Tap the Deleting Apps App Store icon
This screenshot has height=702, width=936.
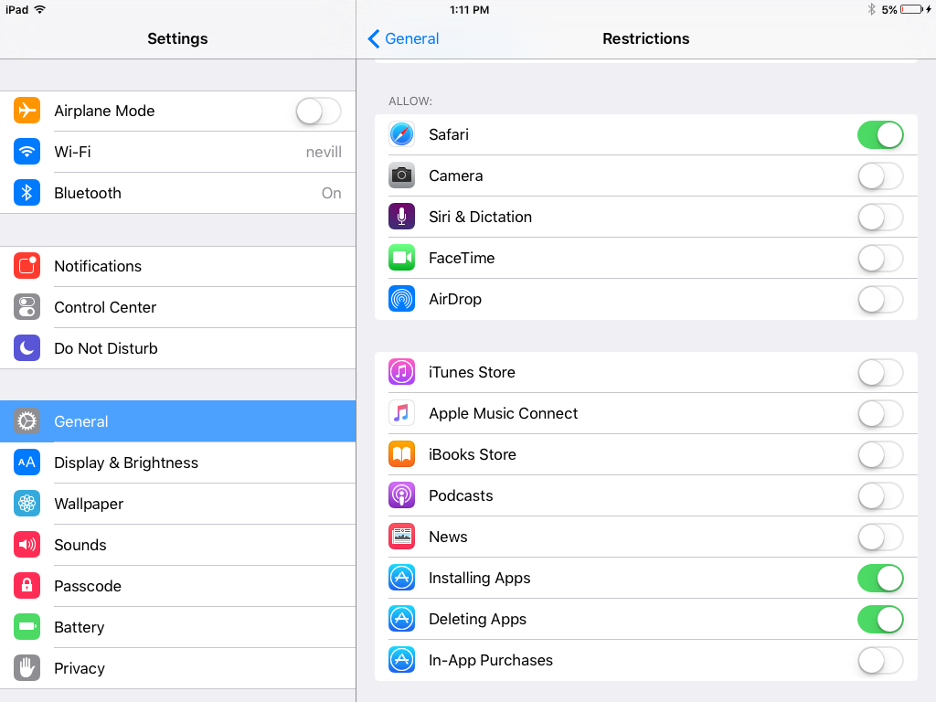tap(402, 619)
